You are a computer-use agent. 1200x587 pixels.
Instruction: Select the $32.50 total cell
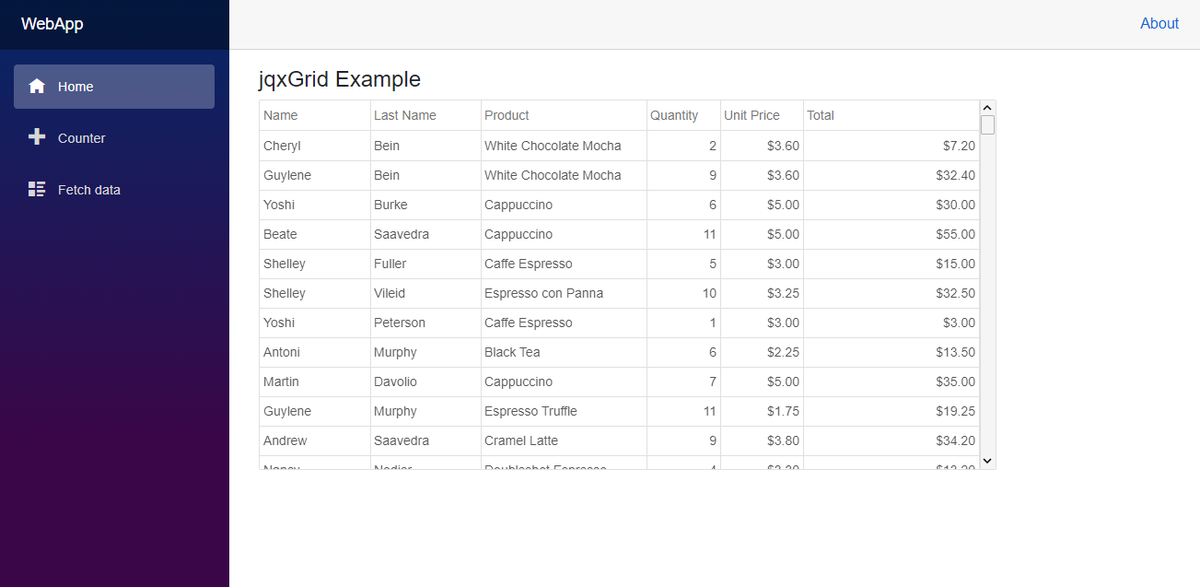pyautogui.click(x=892, y=293)
